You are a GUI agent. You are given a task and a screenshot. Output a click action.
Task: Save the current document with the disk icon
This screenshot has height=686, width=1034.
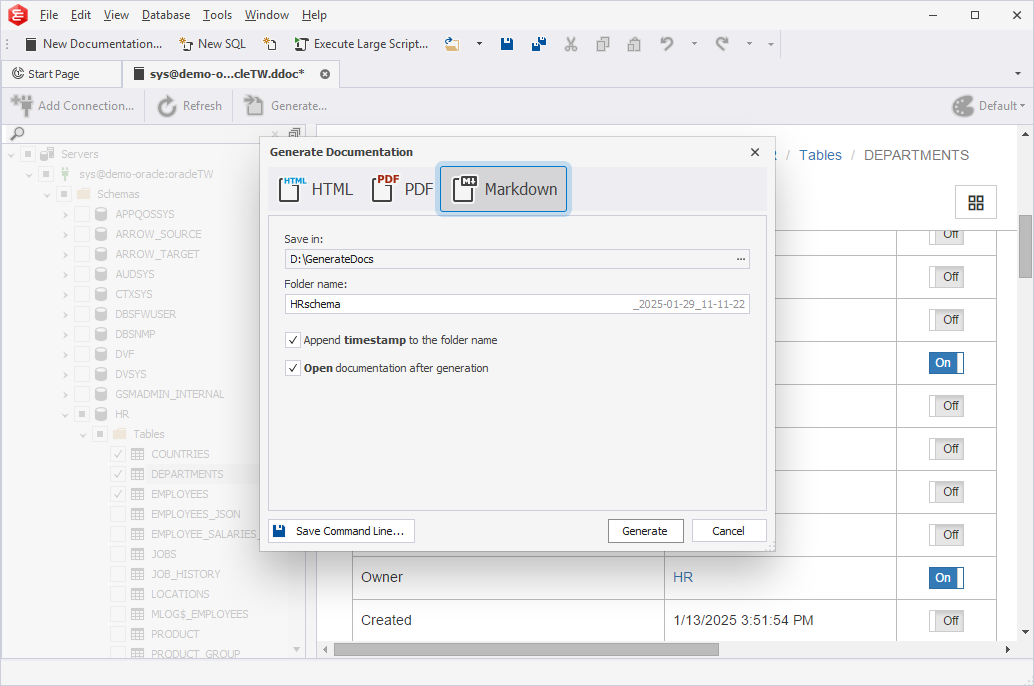pos(506,44)
